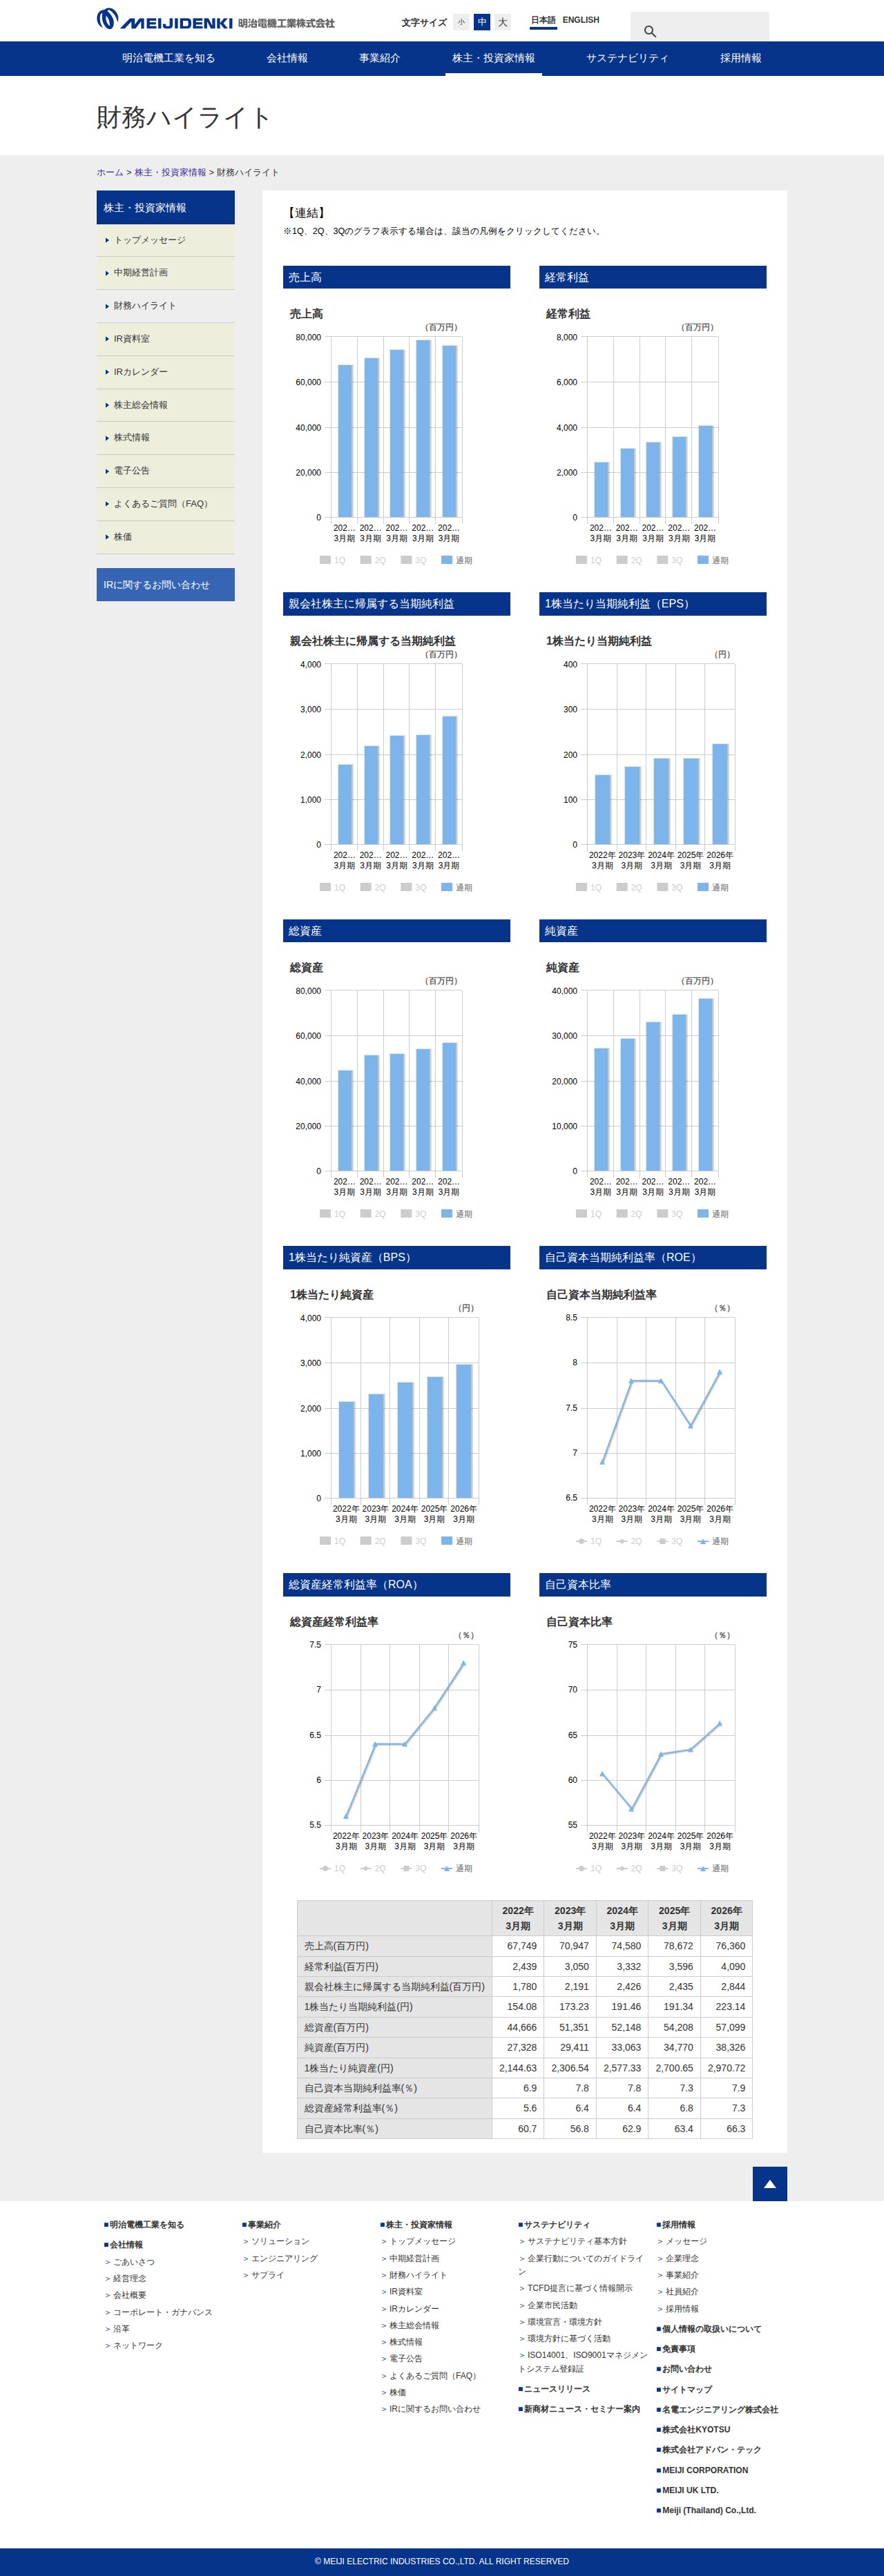
Task: Click the IRに関するお問い合わせ button
Action: [x=166, y=585]
